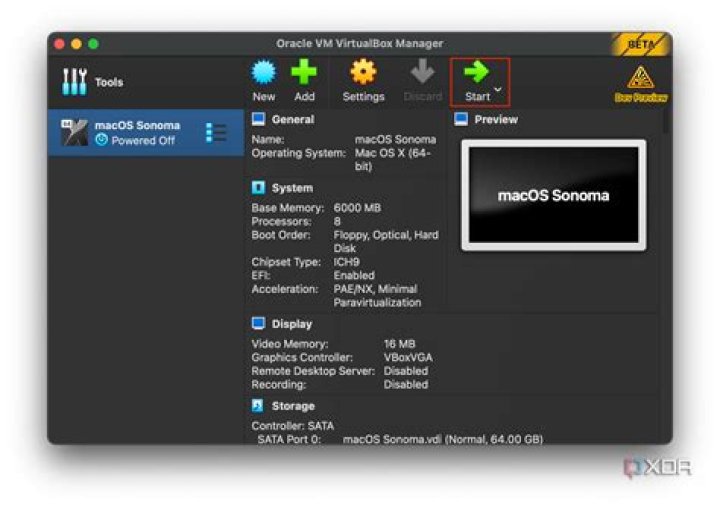Screen dimensions: 720x507
Task: Click the Video Memory value 16 MB
Action: click(x=399, y=344)
